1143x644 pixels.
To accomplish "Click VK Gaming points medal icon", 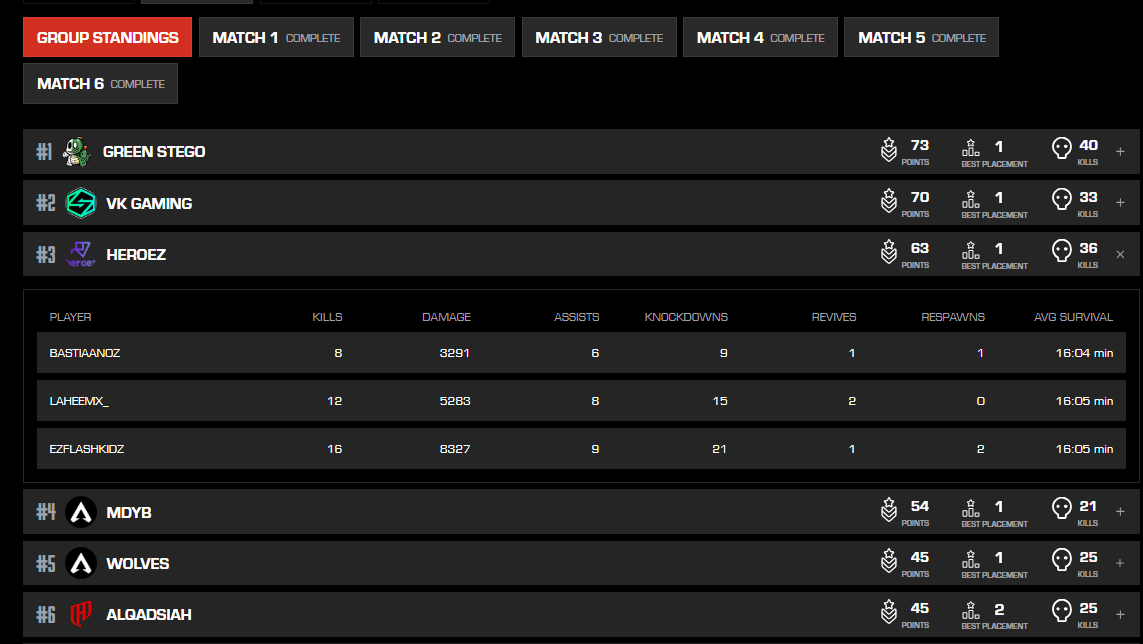I will (889, 201).
